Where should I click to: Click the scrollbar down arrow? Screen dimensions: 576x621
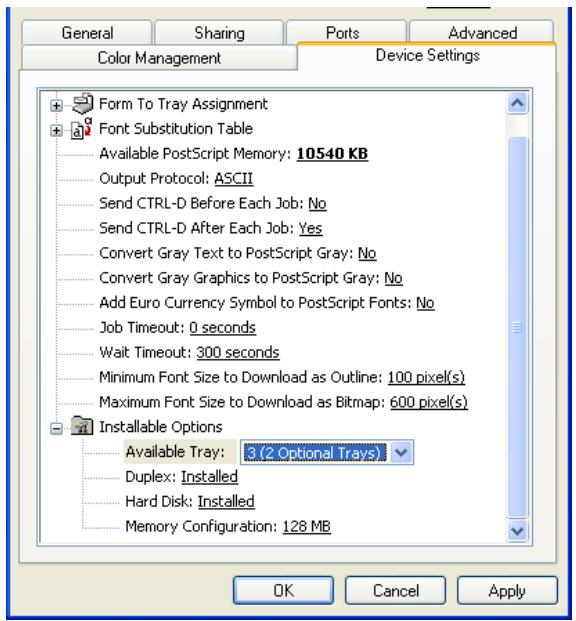coord(517,530)
